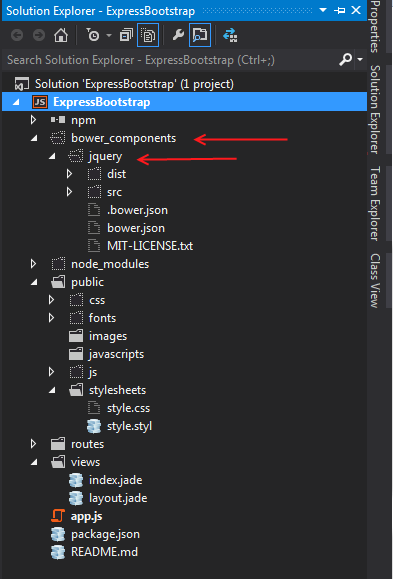This screenshot has height=579, width=393.
Task: Select the bower.json file under jquery
Action: 136,228
